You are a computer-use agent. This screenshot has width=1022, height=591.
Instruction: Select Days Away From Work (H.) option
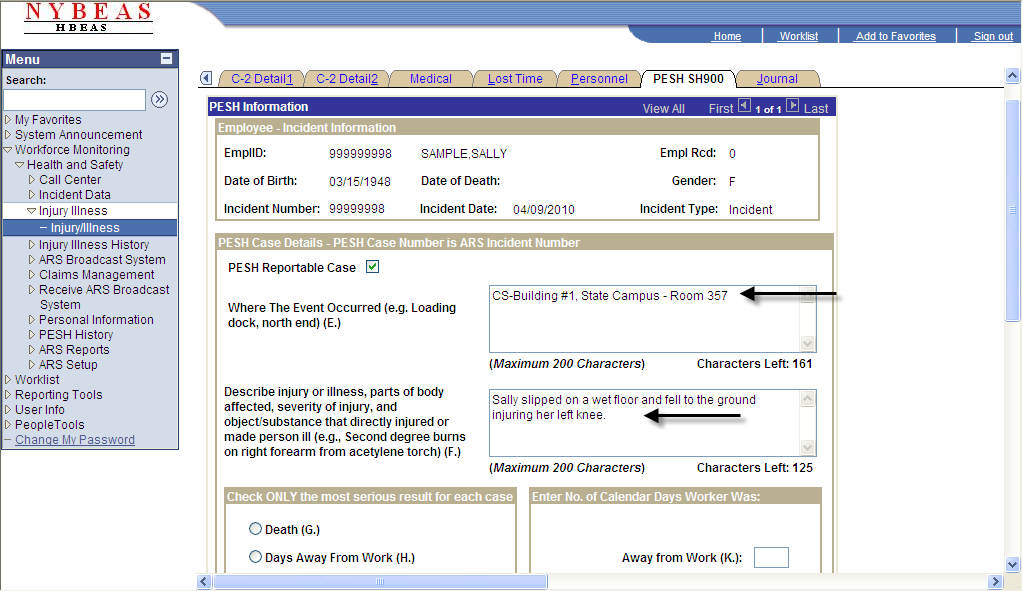click(x=256, y=556)
